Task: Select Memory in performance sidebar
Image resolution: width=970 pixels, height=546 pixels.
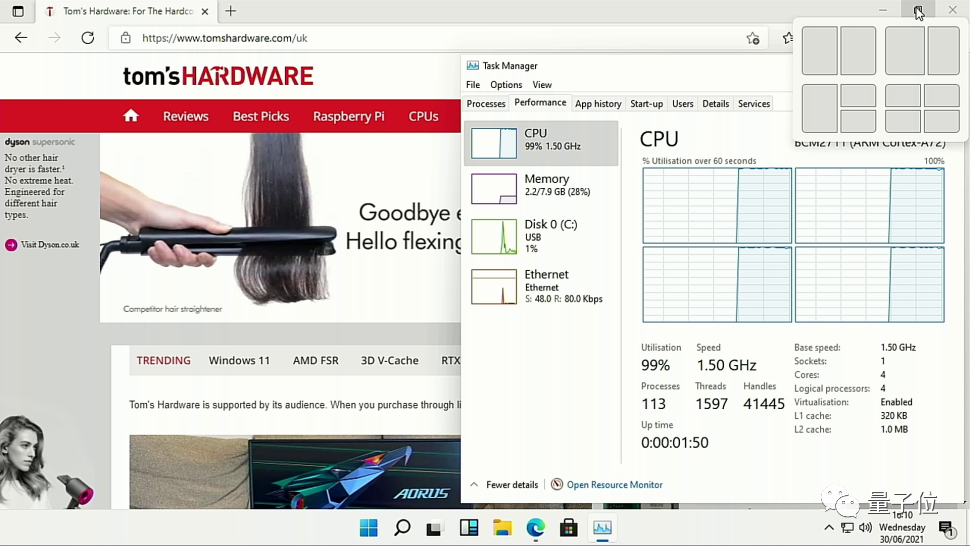Action: point(541,186)
